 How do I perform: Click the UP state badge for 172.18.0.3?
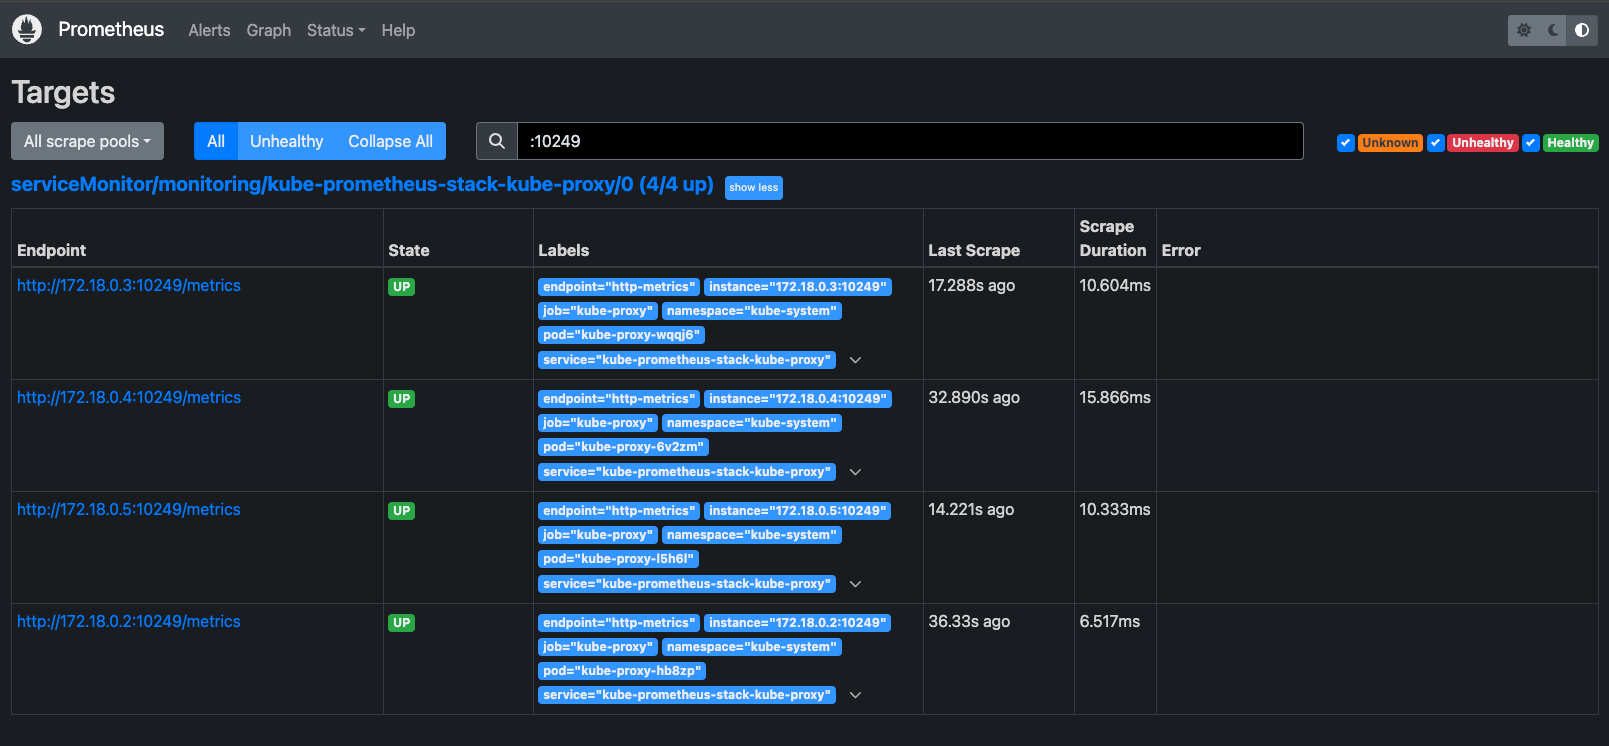coord(401,287)
